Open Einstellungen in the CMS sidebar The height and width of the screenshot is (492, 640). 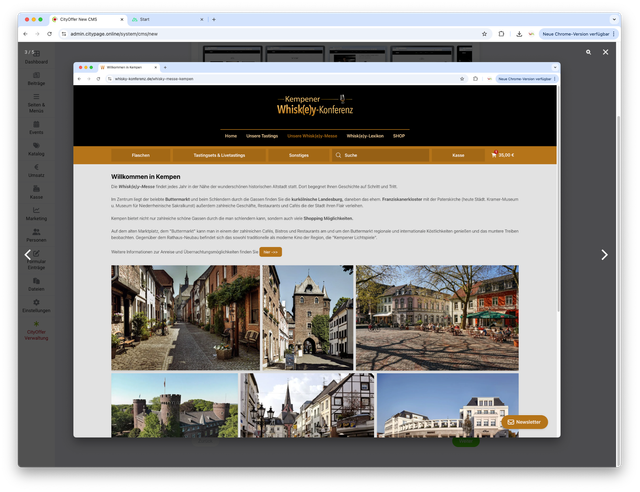36,307
